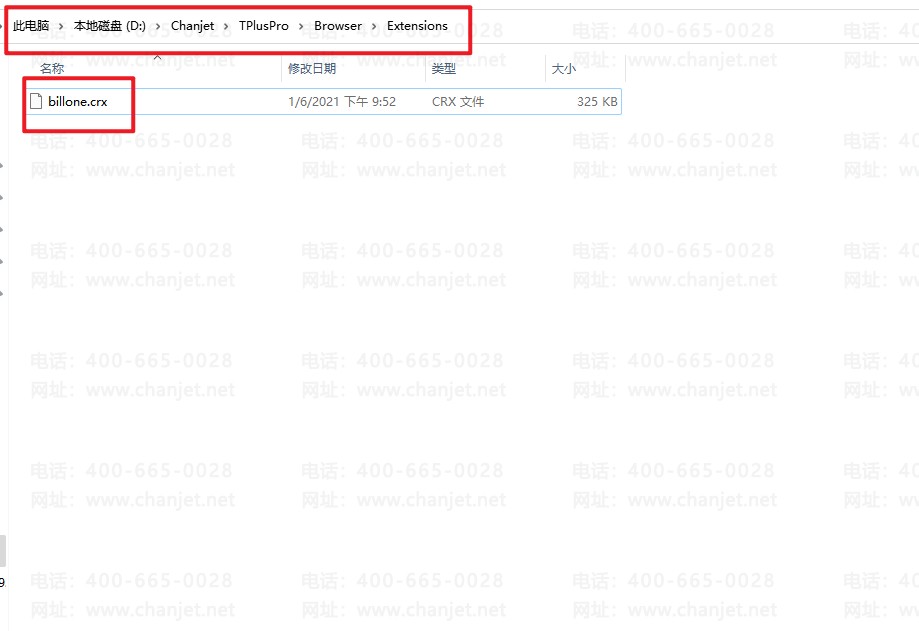
Task: Open the chevron between Browser and Extensions
Action: coord(374,26)
